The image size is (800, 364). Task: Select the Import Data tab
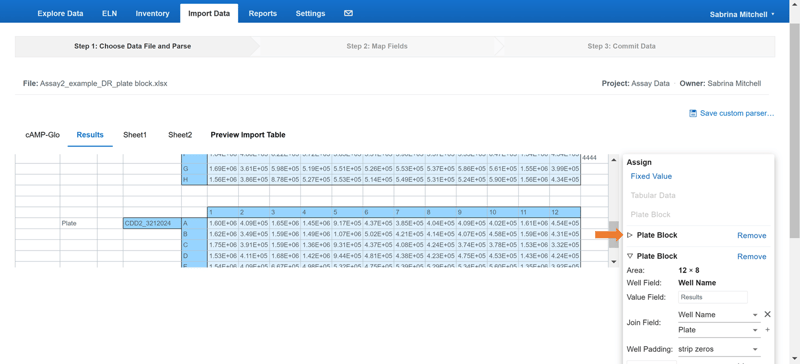(209, 14)
